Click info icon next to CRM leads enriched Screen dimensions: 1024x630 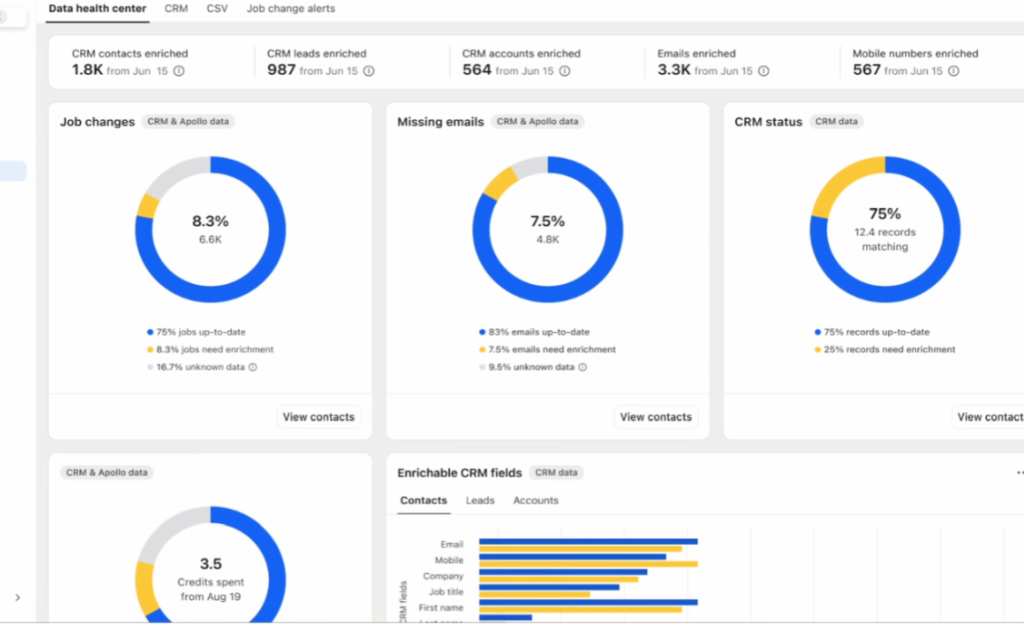coord(369,71)
